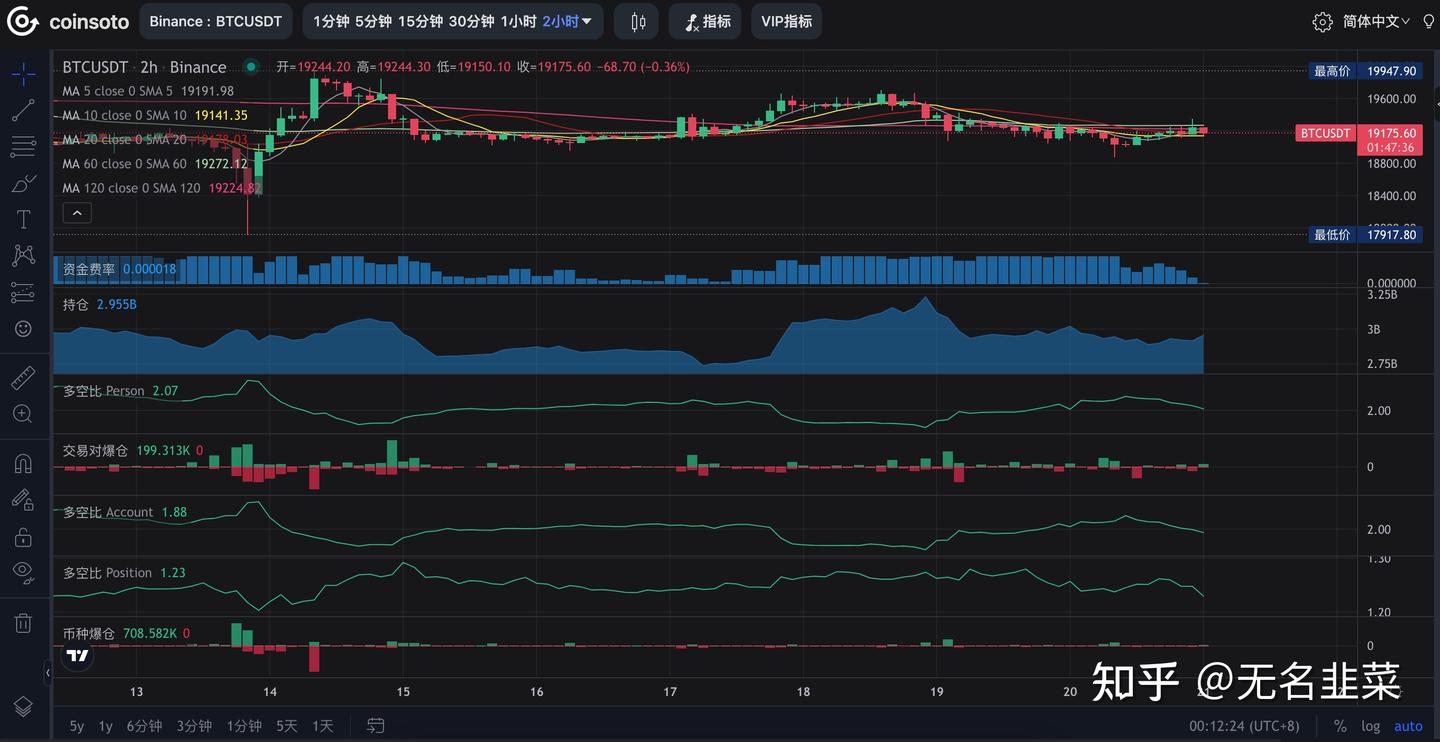Click the coinsoto logo
The width and height of the screenshot is (1440, 742).
69,21
